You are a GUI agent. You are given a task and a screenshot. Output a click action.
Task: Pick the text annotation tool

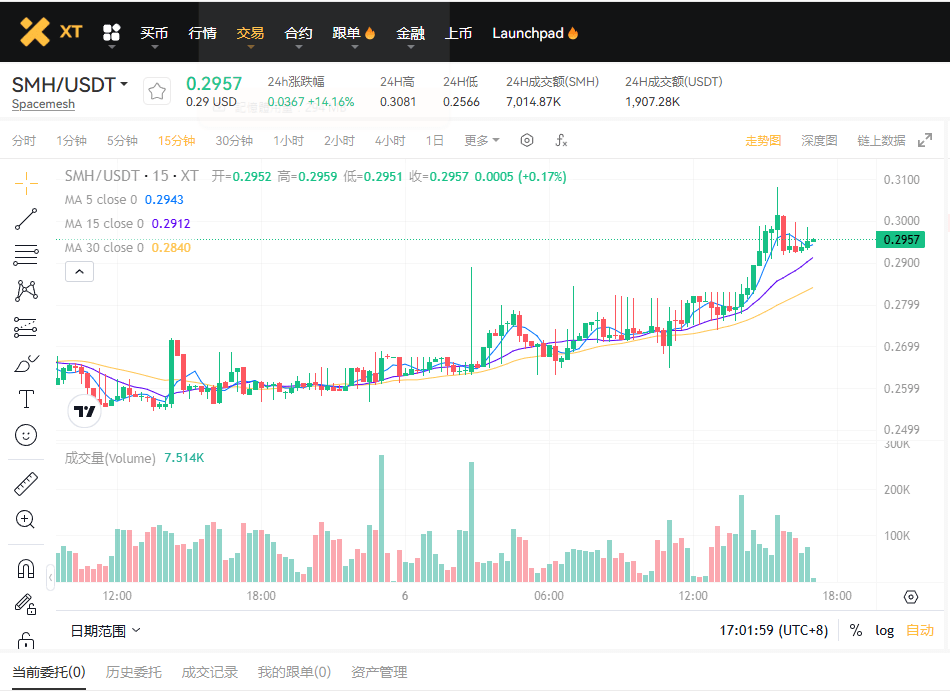pyautogui.click(x=26, y=399)
